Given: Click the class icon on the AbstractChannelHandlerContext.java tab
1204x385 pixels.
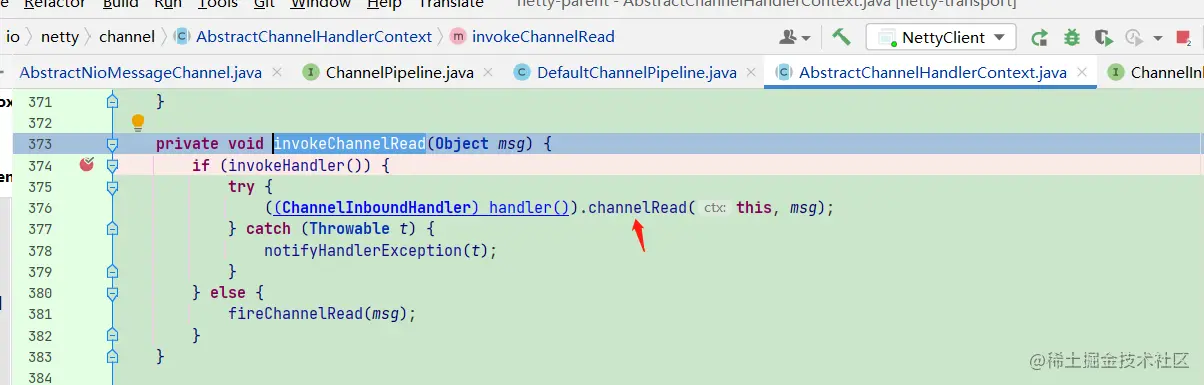Looking at the screenshot, I should (x=784, y=72).
